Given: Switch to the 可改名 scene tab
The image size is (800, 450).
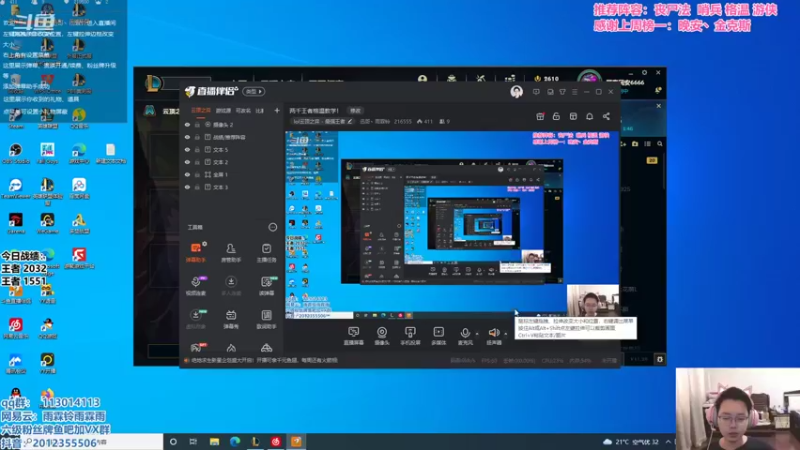Looking at the screenshot, I should pyautogui.click(x=243, y=110).
